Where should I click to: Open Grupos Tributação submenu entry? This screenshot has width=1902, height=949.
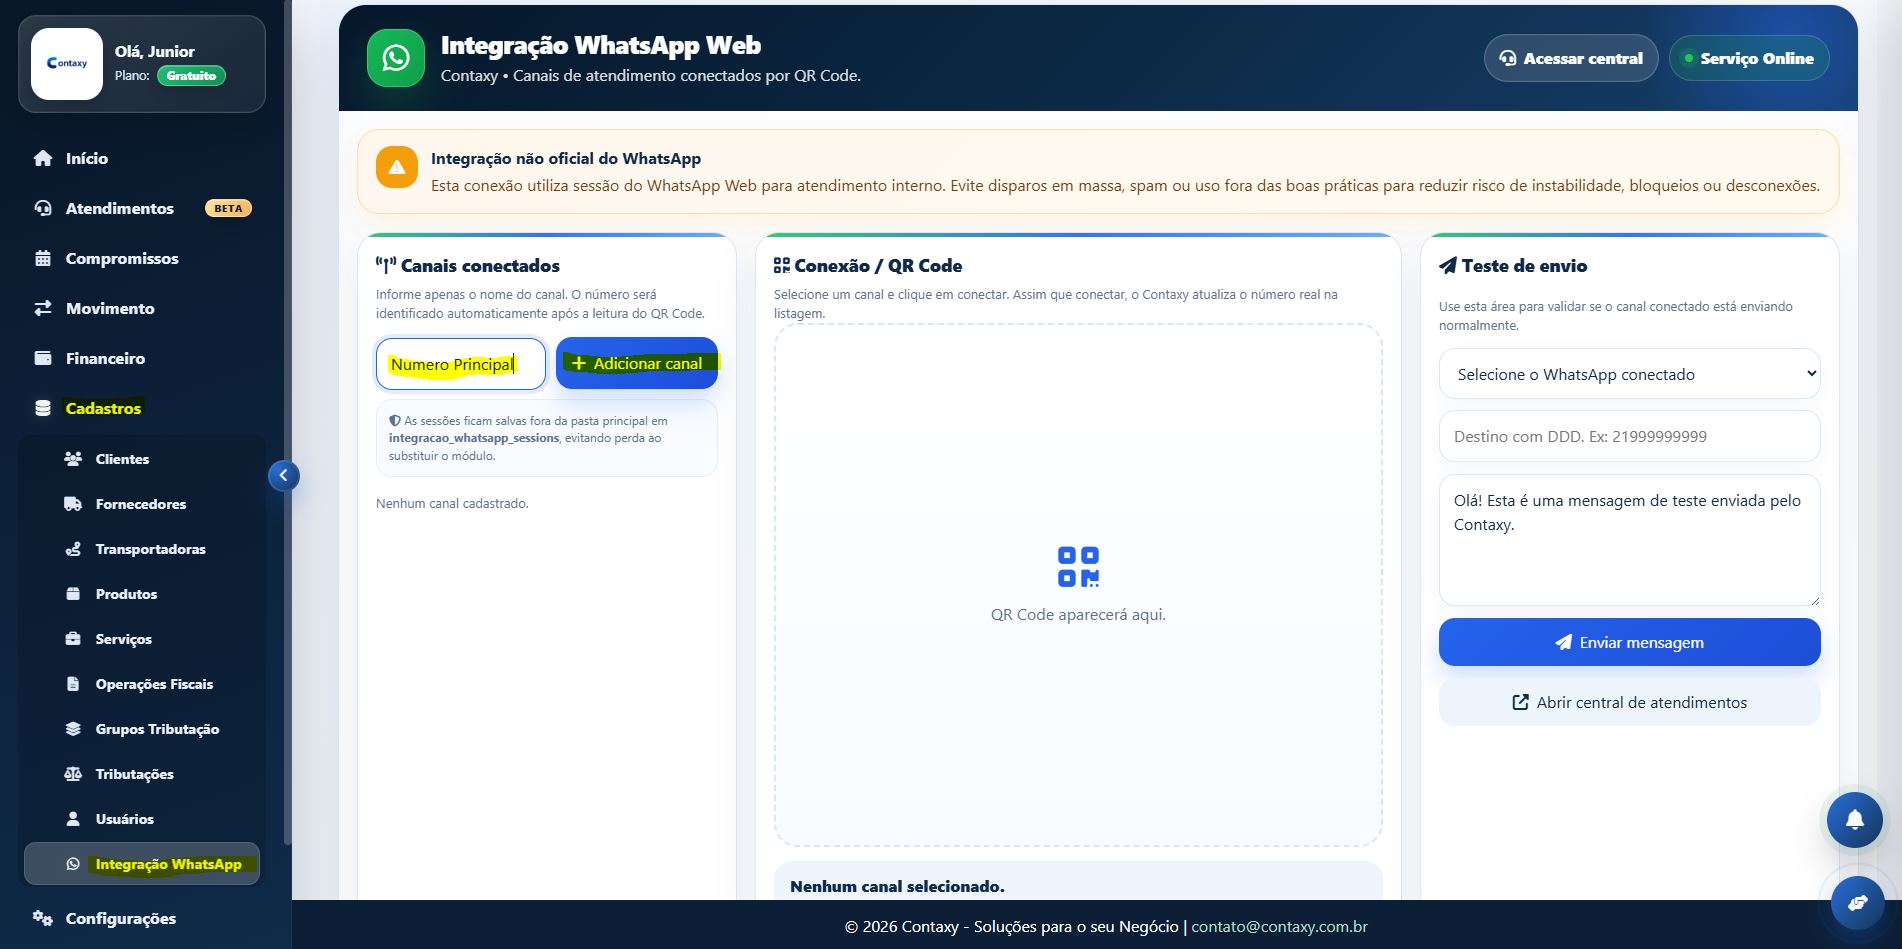coord(142,729)
